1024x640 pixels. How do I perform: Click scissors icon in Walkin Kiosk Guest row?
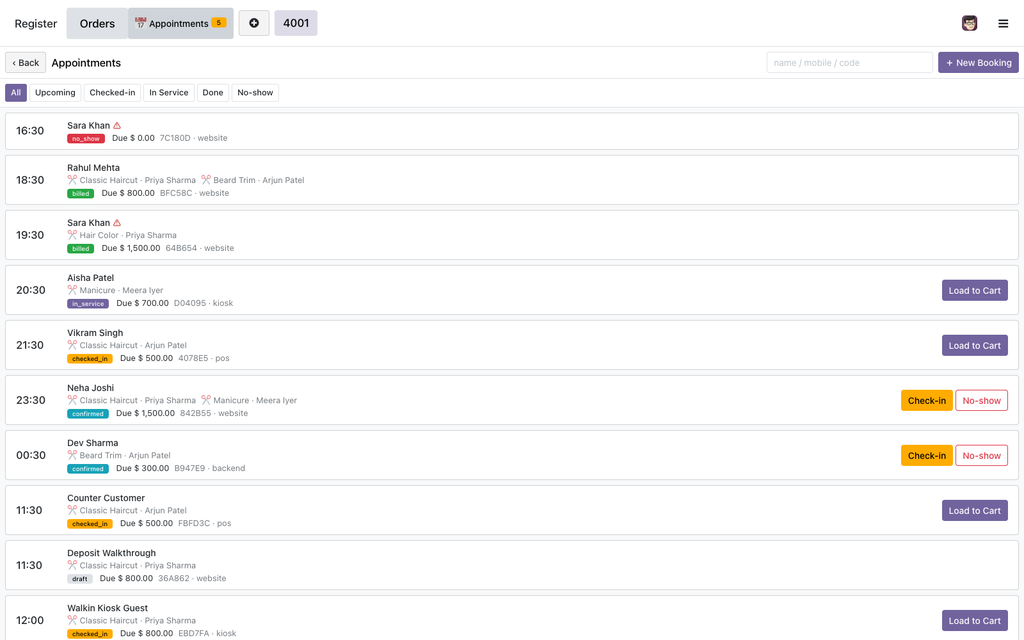(x=72, y=620)
